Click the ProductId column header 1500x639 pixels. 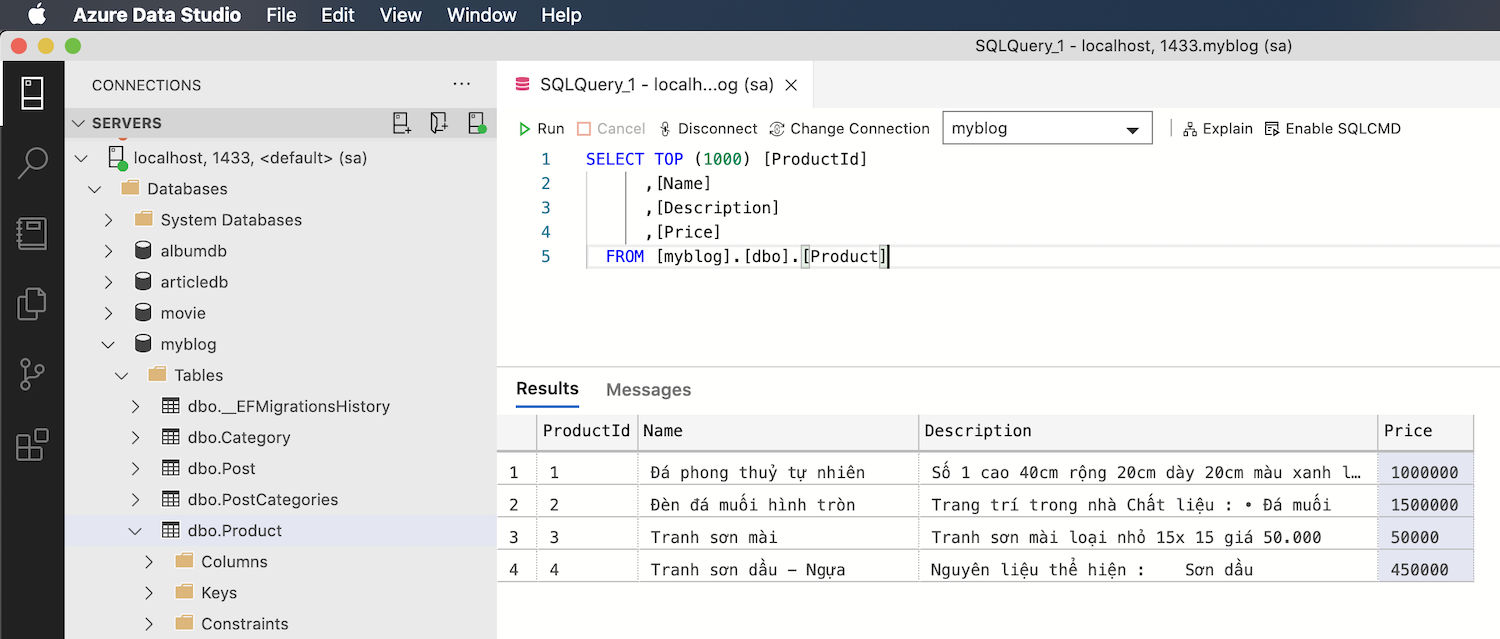(586, 431)
